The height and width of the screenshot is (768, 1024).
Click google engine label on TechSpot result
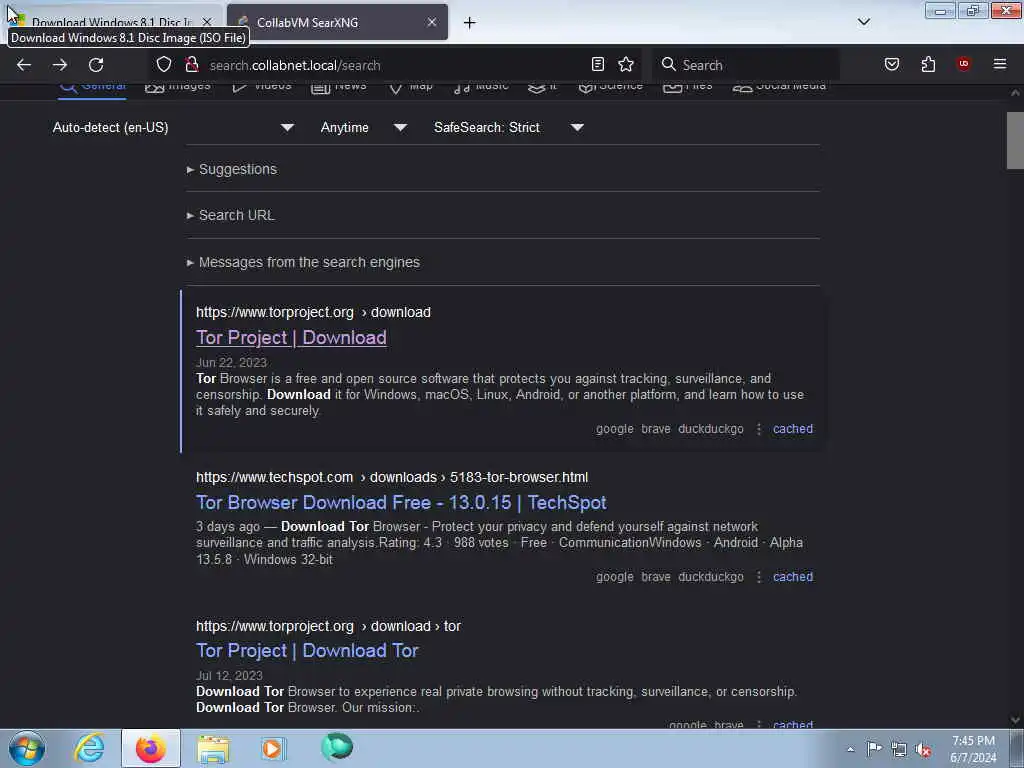[x=615, y=577]
